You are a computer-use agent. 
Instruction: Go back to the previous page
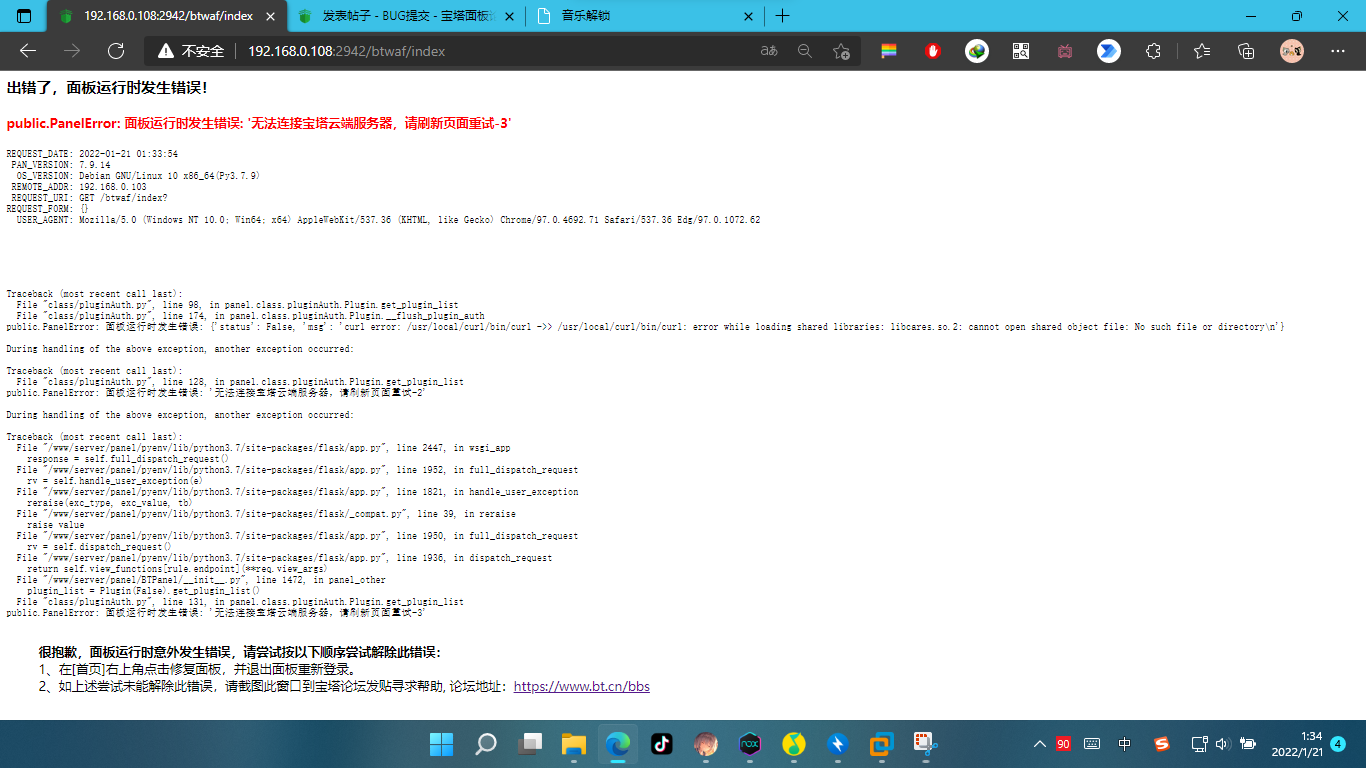tap(28, 51)
